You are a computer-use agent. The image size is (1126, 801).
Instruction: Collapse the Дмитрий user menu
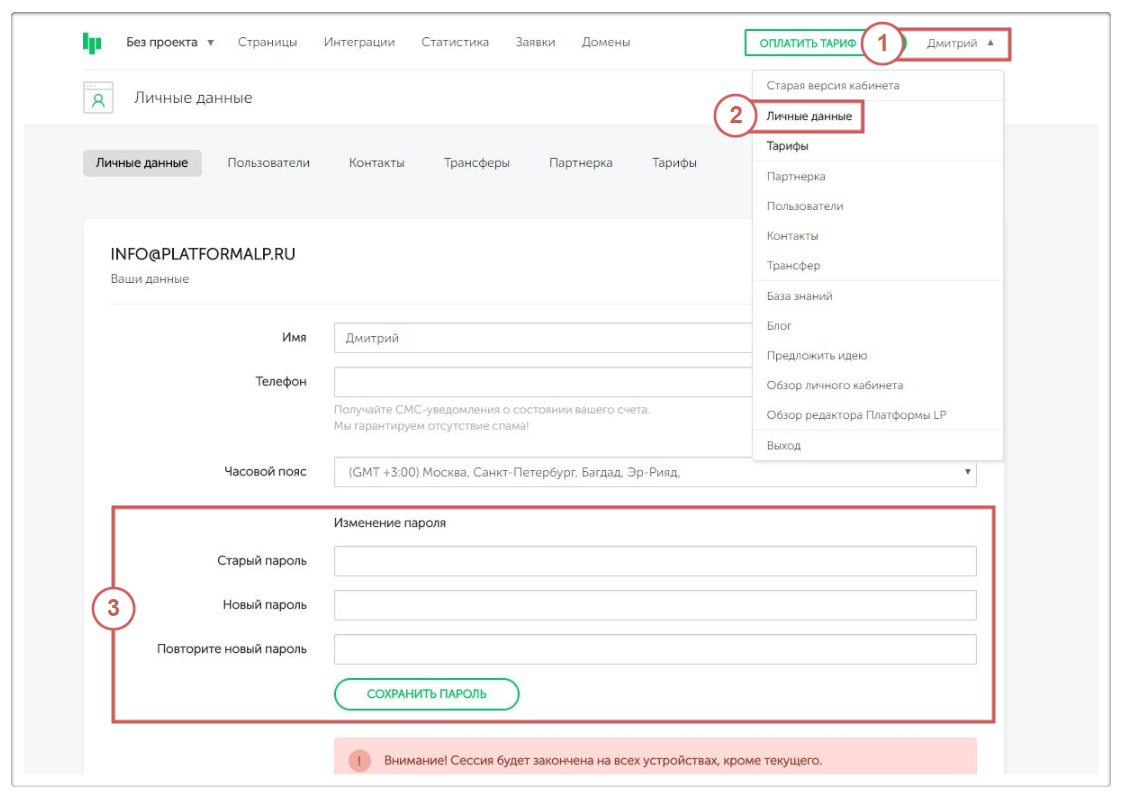(x=960, y=43)
